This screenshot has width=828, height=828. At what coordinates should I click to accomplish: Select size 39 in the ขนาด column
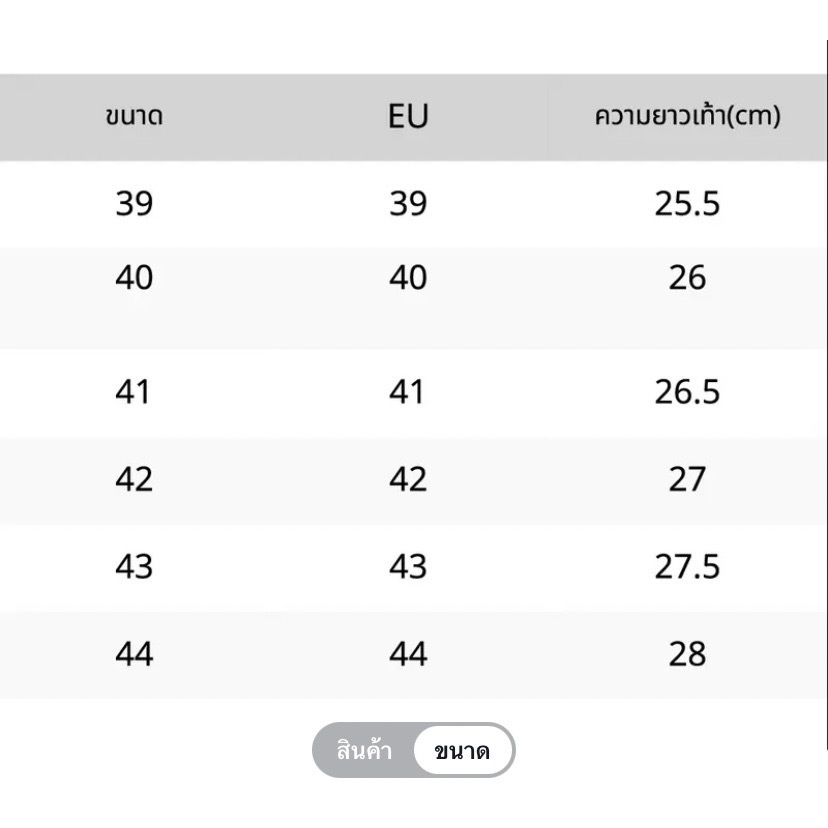tap(134, 204)
